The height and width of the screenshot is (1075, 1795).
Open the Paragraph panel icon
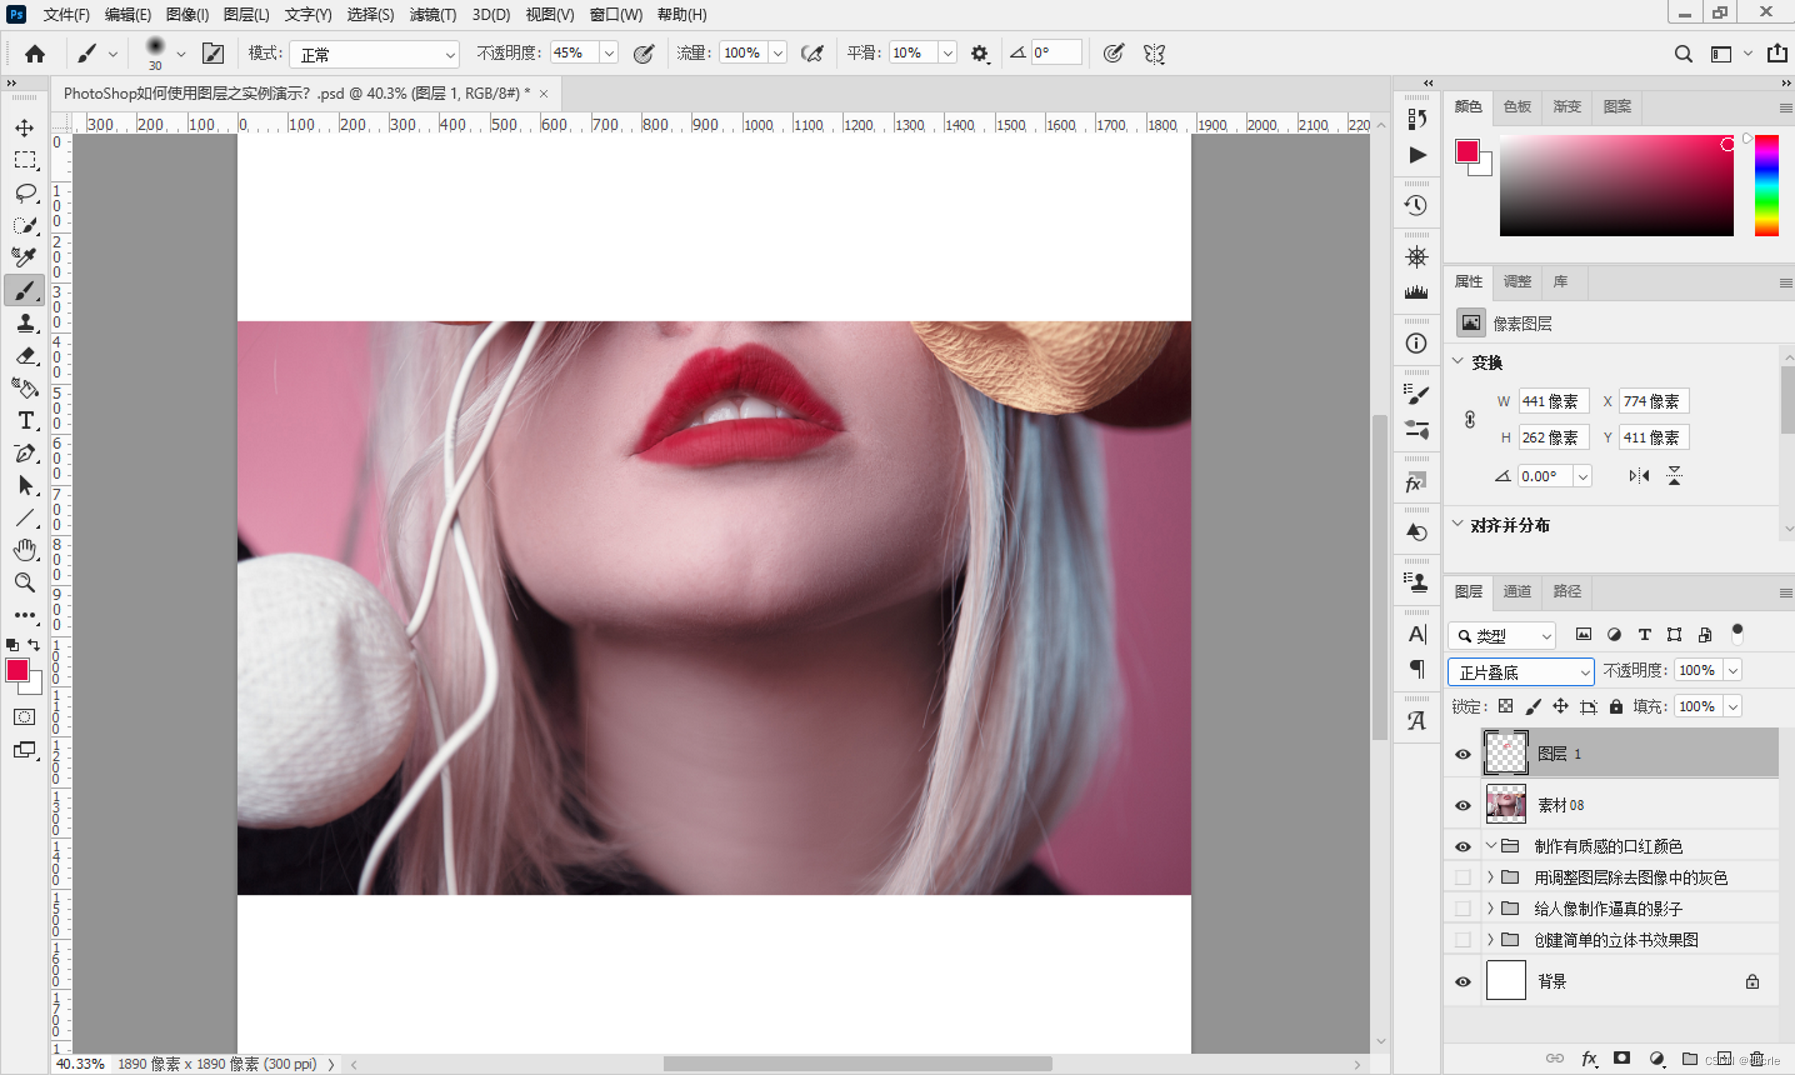click(1417, 668)
